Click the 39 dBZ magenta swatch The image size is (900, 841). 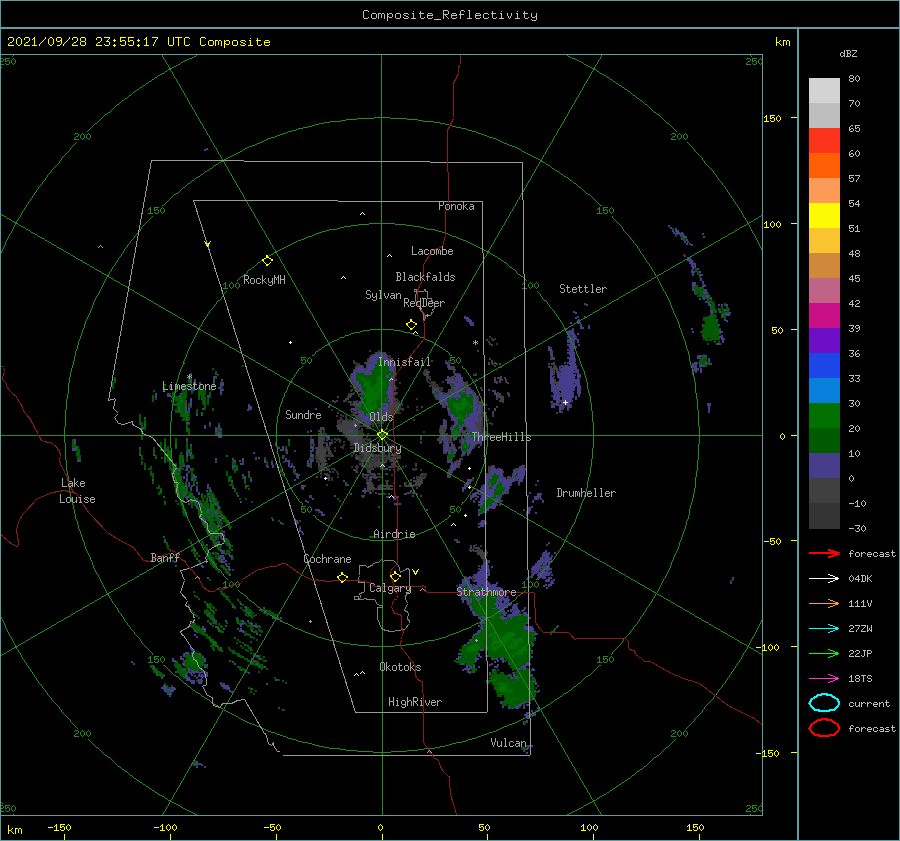pos(824,316)
